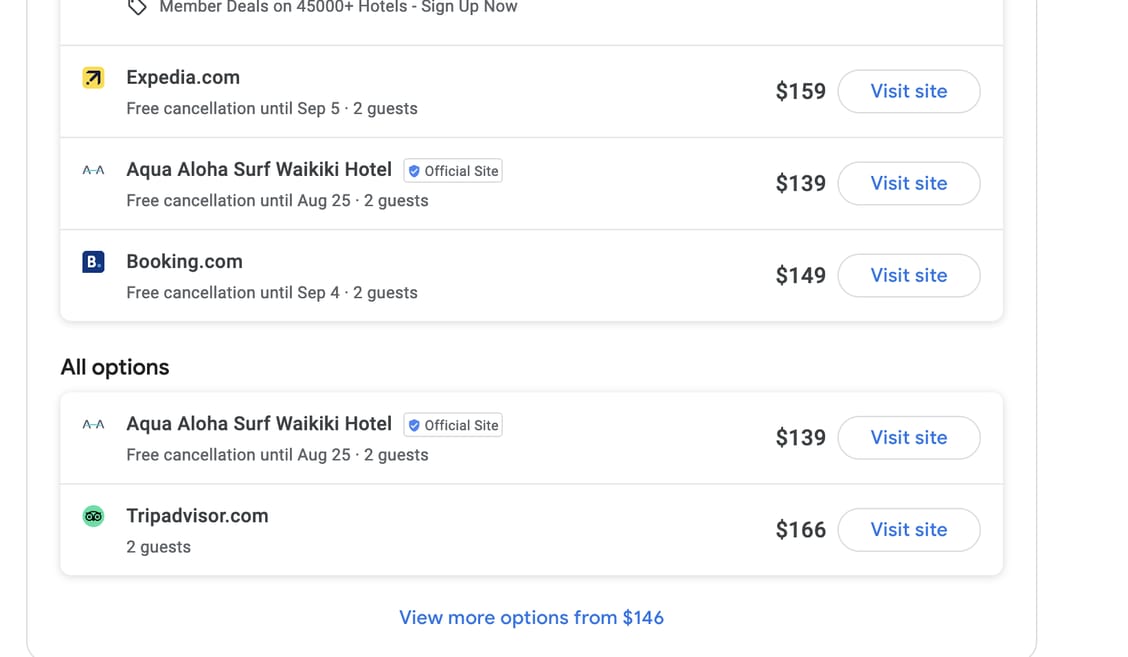The height and width of the screenshot is (657, 1128).
Task: Select the Expedia.com listing name
Action: tap(183, 78)
